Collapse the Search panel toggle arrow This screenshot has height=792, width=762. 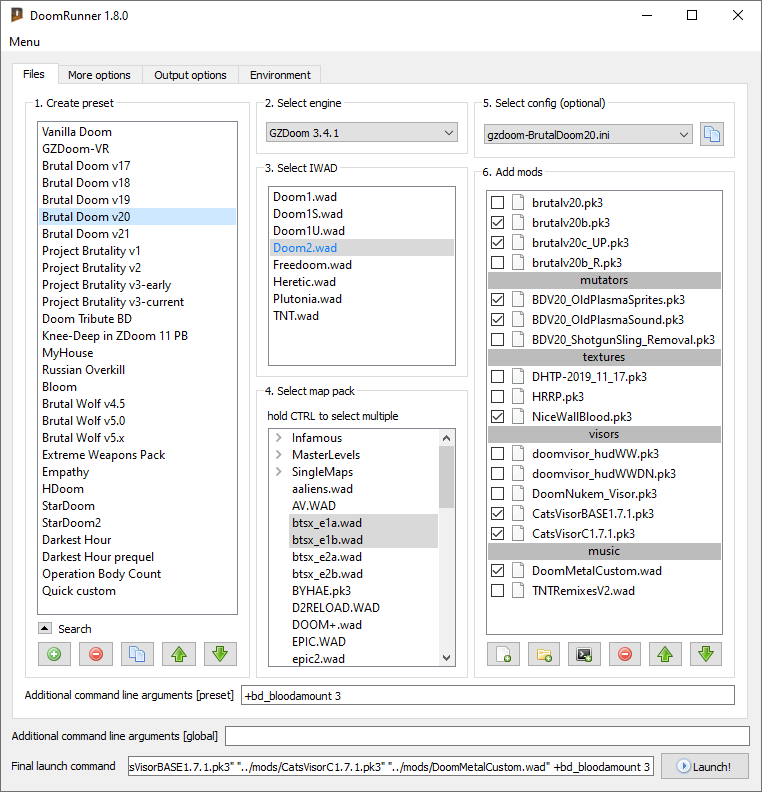click(x=44, y=628)
